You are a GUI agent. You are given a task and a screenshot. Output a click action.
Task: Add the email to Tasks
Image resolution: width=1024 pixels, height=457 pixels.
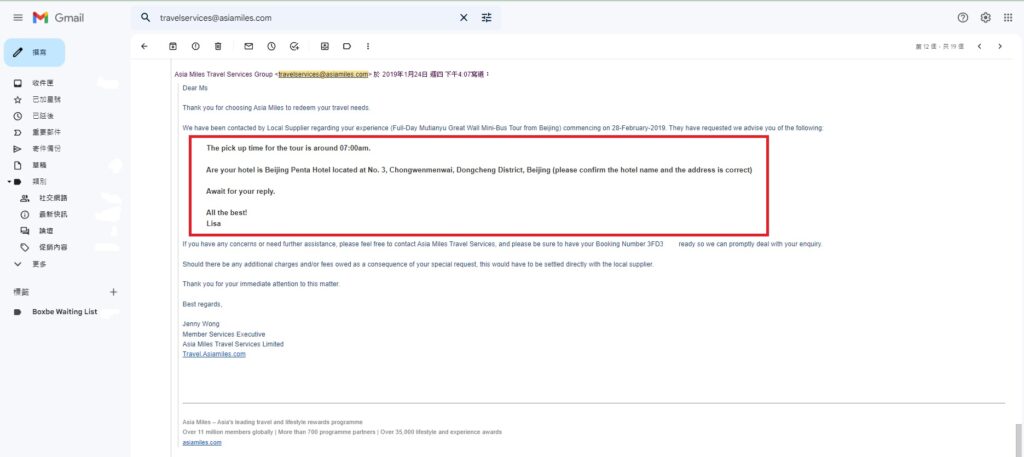coord(294,46)
